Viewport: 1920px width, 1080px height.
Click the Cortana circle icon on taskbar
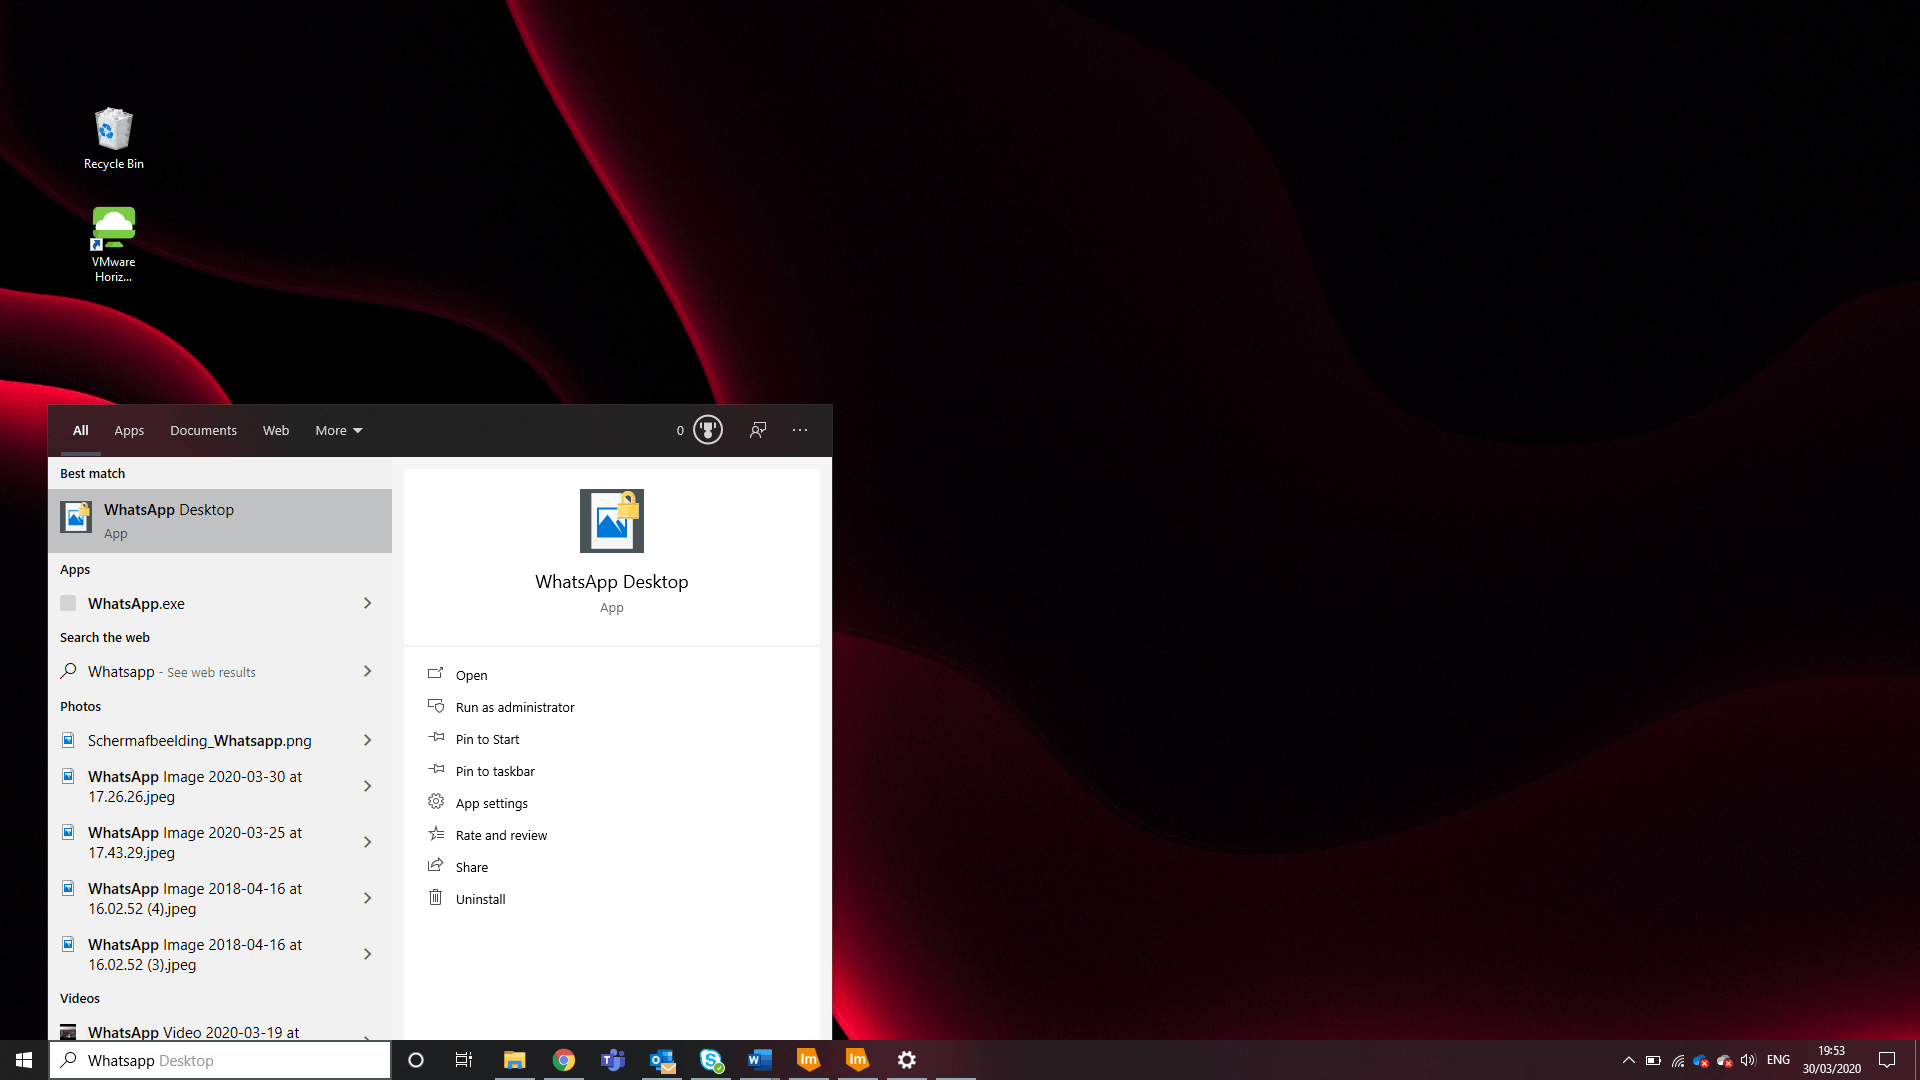click(416, 1060)
